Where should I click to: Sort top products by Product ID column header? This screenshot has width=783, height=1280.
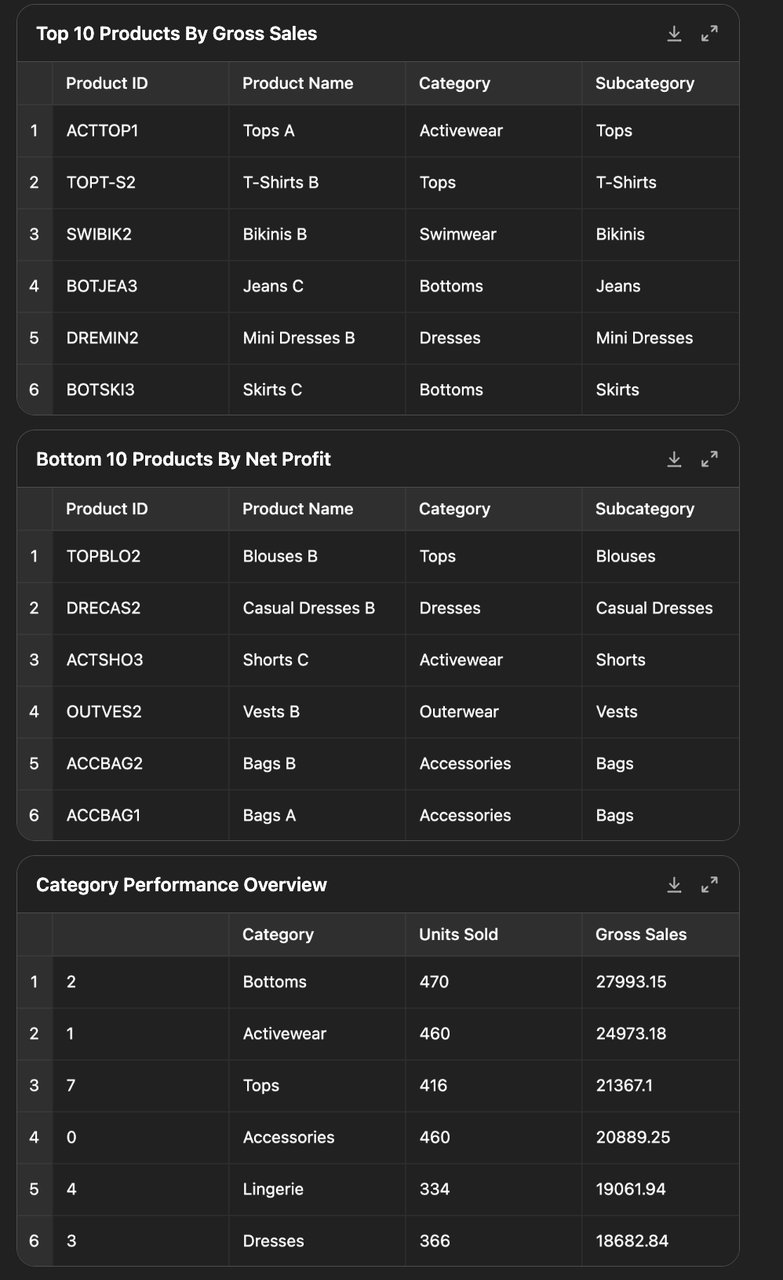tap(107, 83)
